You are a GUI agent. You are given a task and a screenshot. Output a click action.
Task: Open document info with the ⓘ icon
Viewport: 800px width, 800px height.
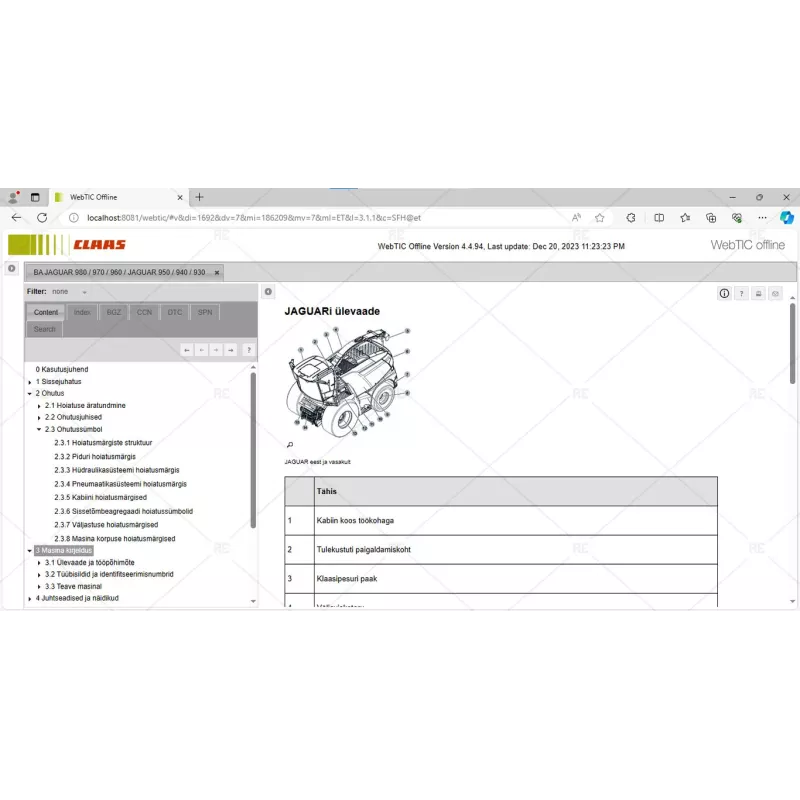click(x=723, y=292)
